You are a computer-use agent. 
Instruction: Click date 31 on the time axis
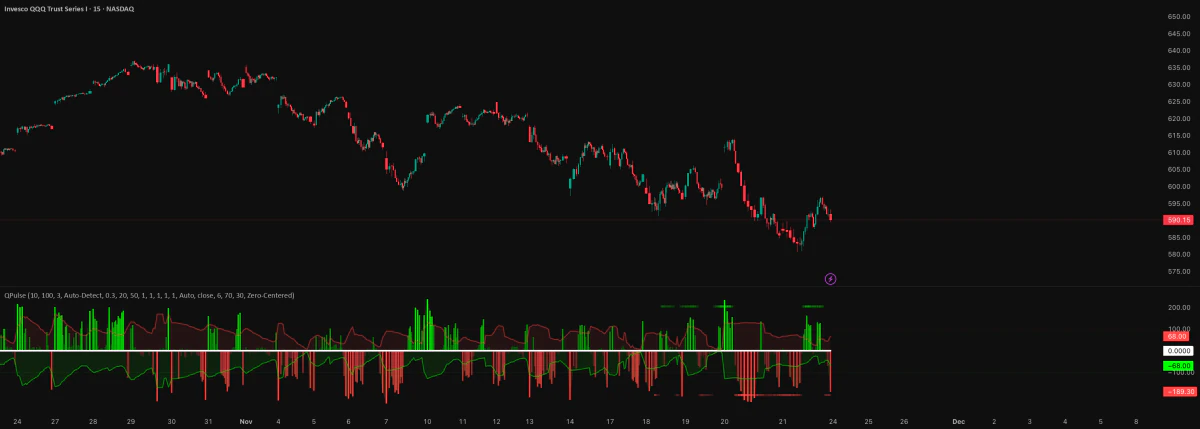(x=208, y=421)
